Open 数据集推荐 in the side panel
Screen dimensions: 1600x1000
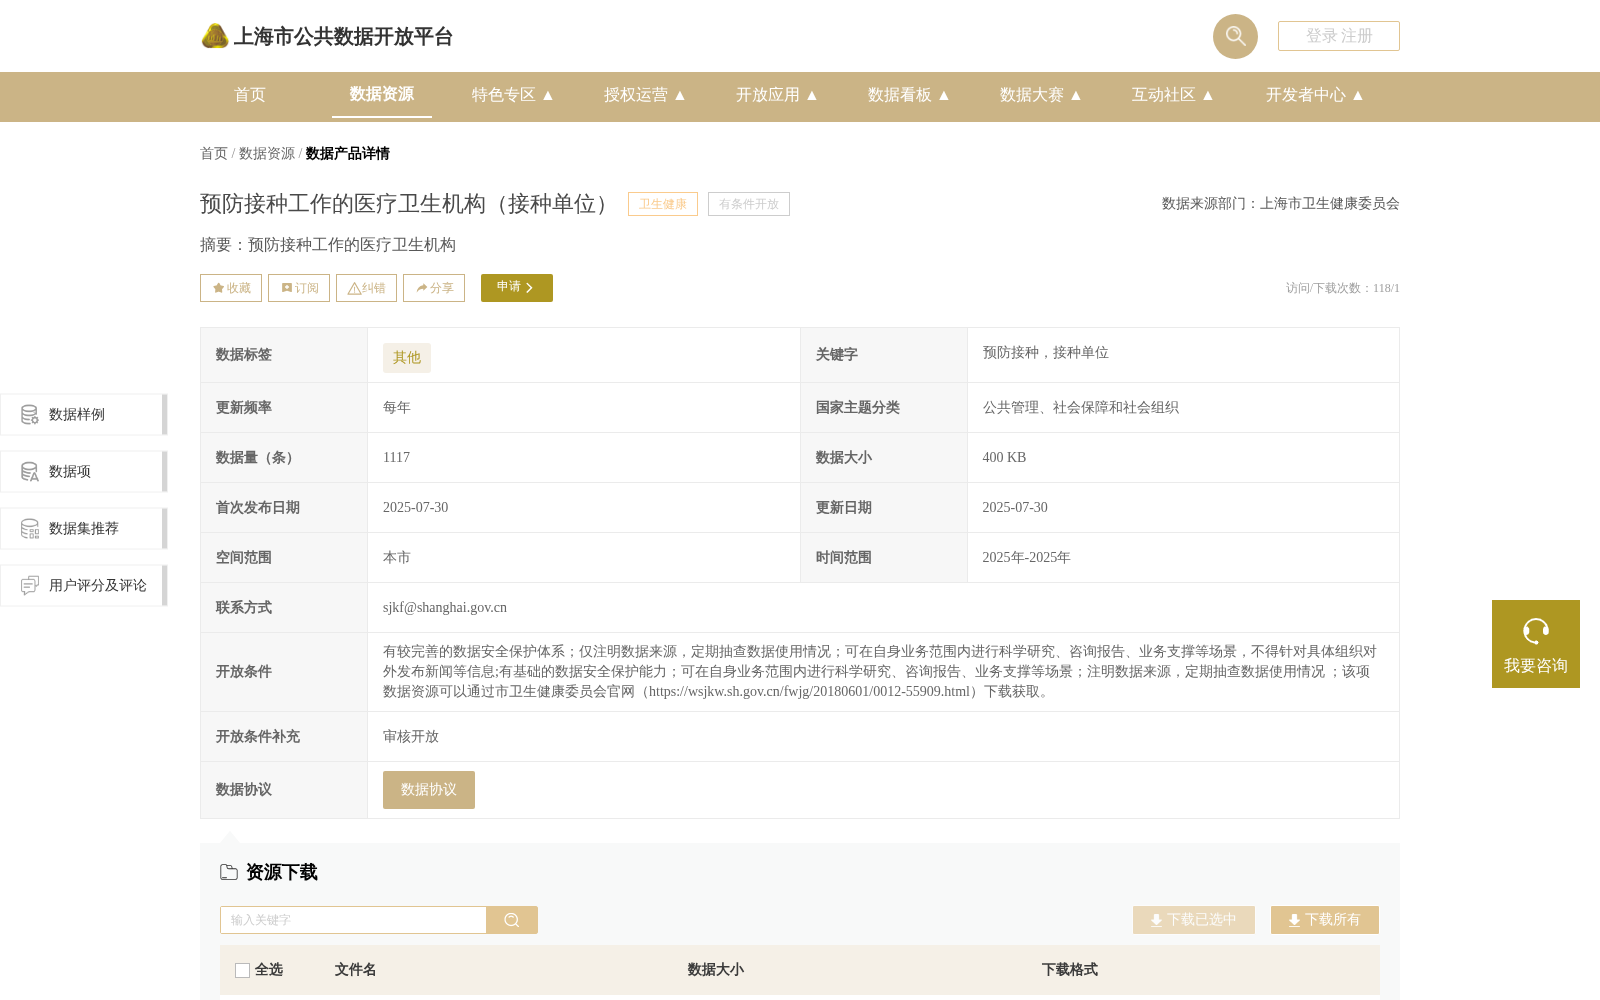[83, 528]
